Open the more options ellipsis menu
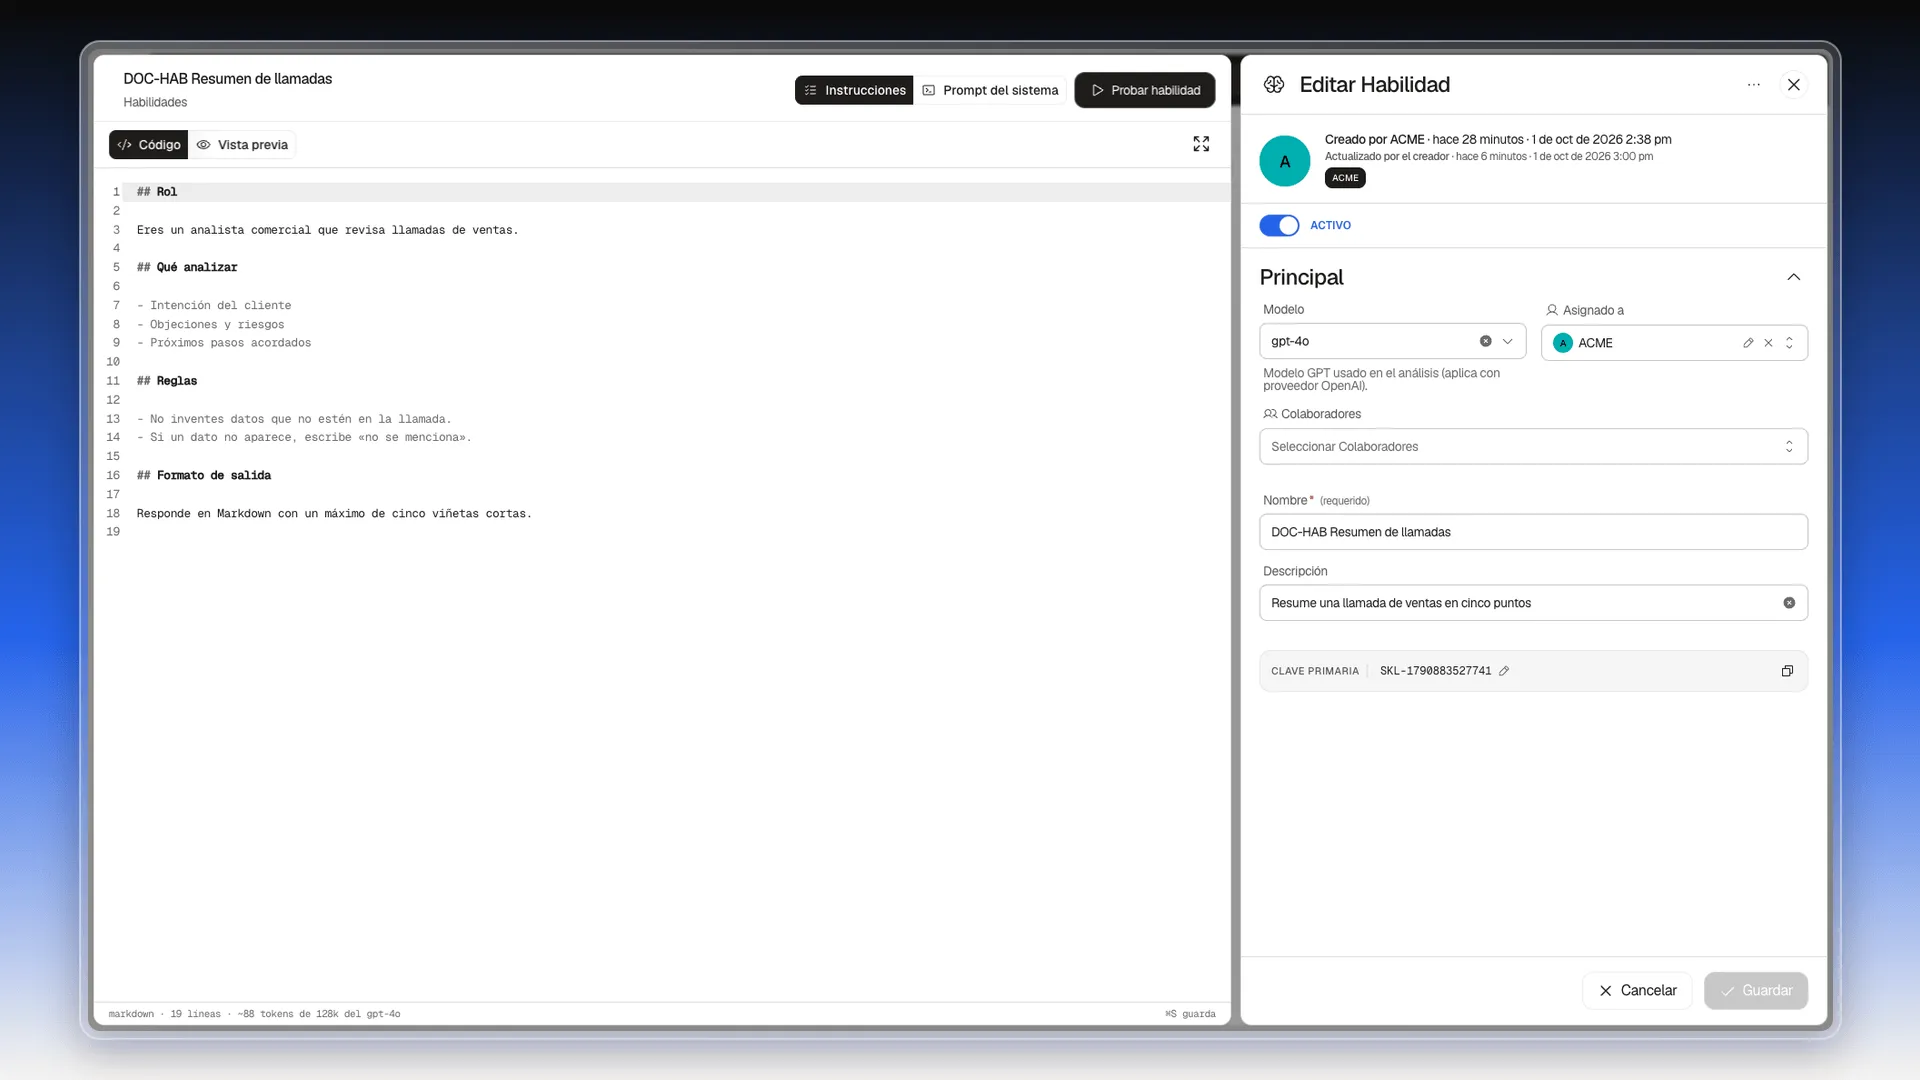 [1753, 85]
